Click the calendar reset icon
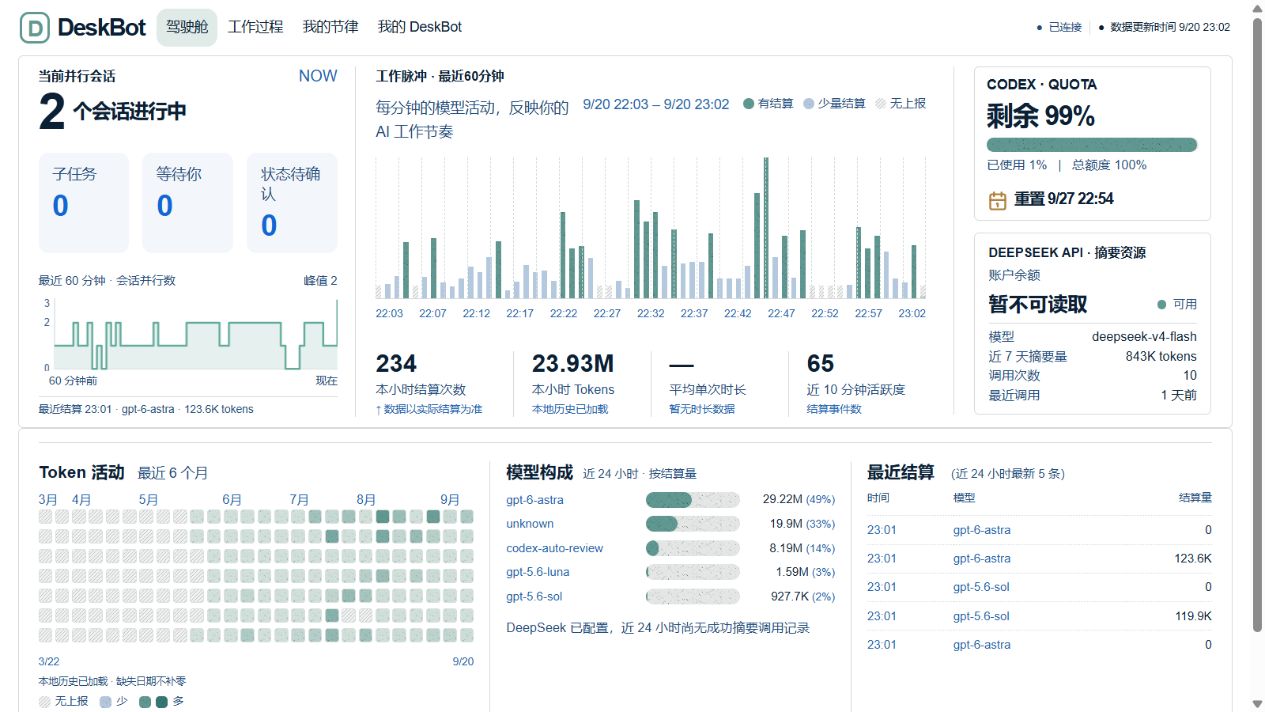This screenshot has height=712, width=1265. pyautogui.click(x=998, y=200)
